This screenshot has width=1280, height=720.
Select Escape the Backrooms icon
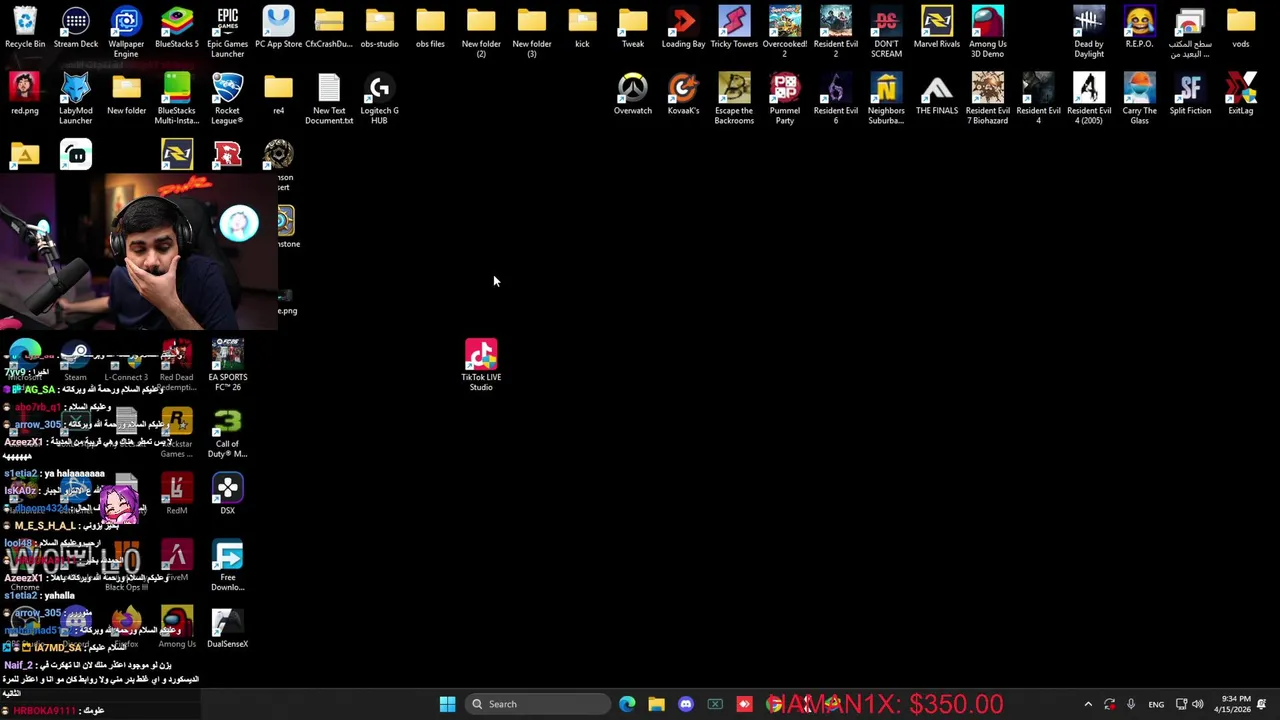(734, 98)
